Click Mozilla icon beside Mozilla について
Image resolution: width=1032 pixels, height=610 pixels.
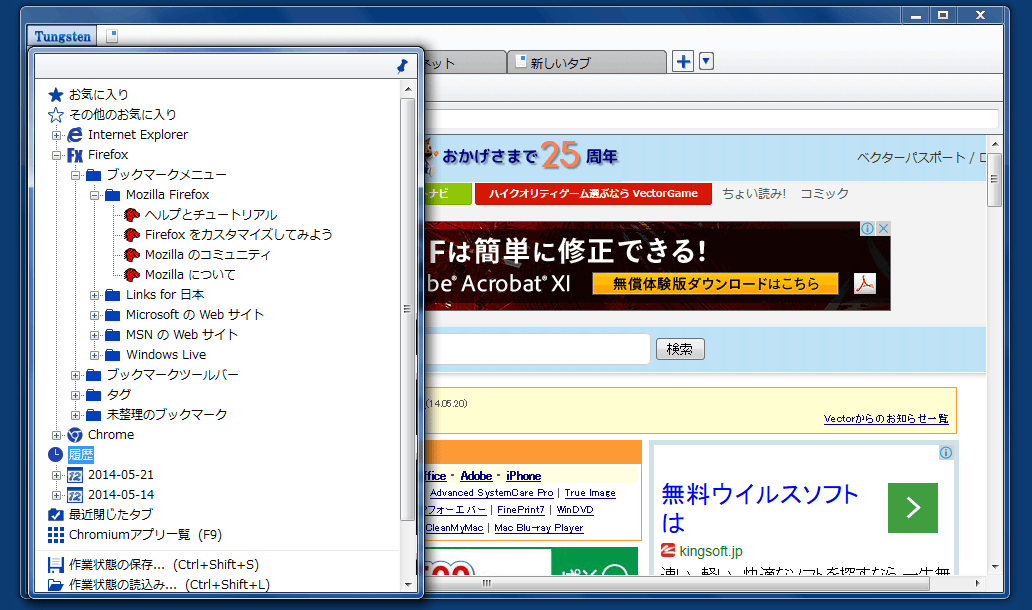tap(132, 275)
